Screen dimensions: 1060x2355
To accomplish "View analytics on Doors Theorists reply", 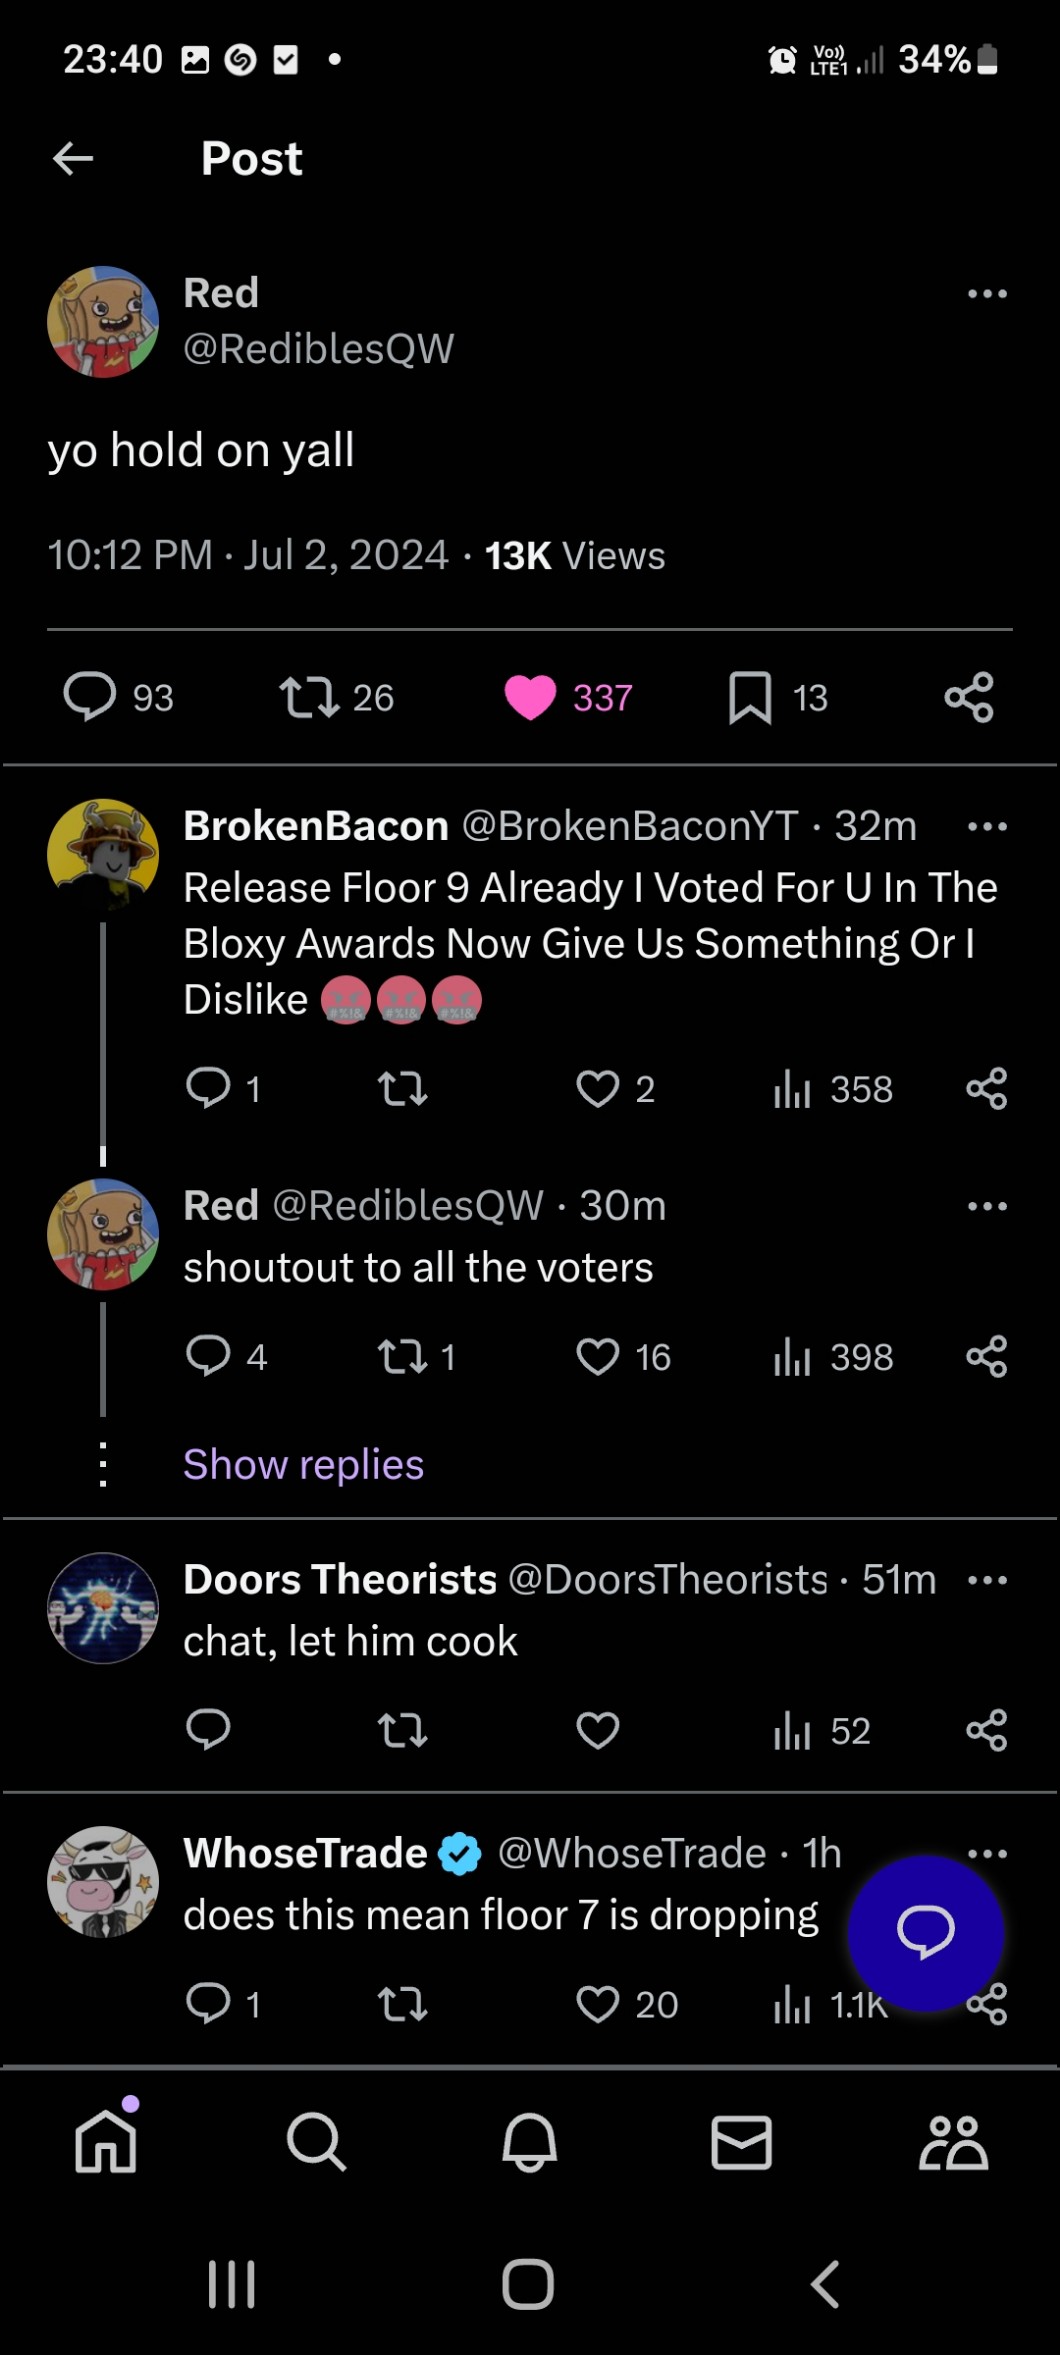I will (792, 1731).
